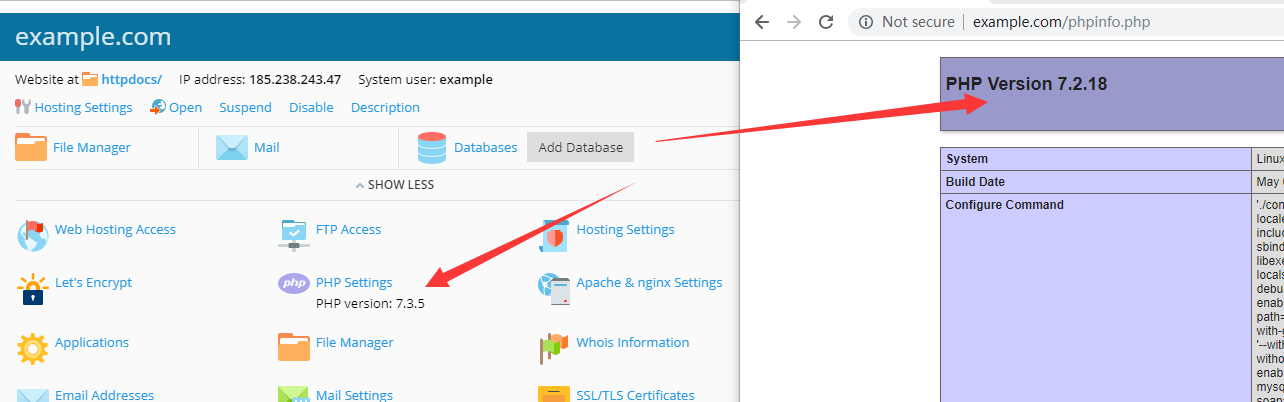The width and height of the screenshot is (1284, 402).
Task: Click the IP address 185.238.243.47
Action: [x=260, y=79]
